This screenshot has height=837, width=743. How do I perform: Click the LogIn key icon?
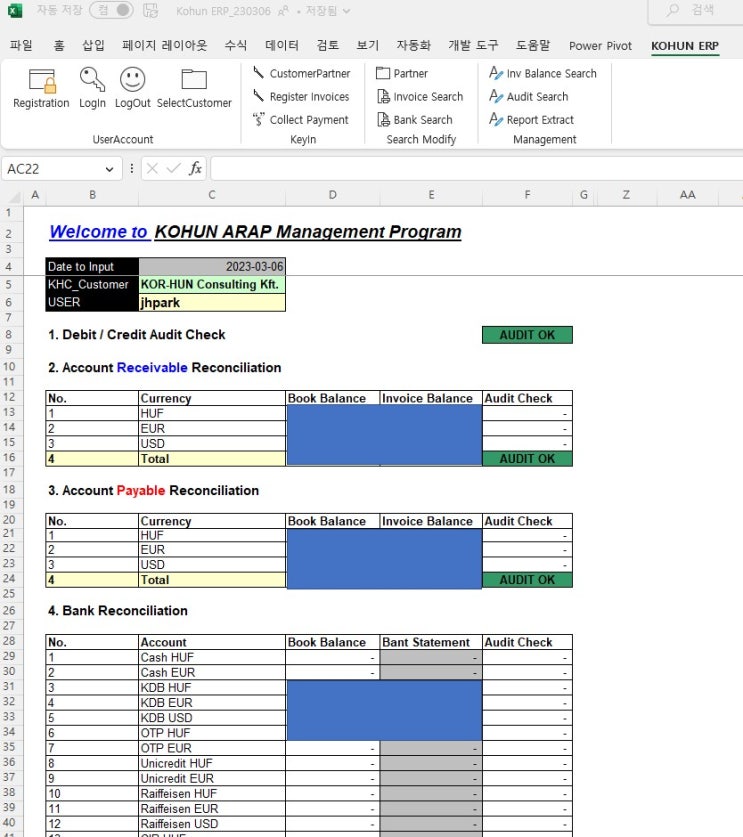pyautogui.click(x=92, y=81)
